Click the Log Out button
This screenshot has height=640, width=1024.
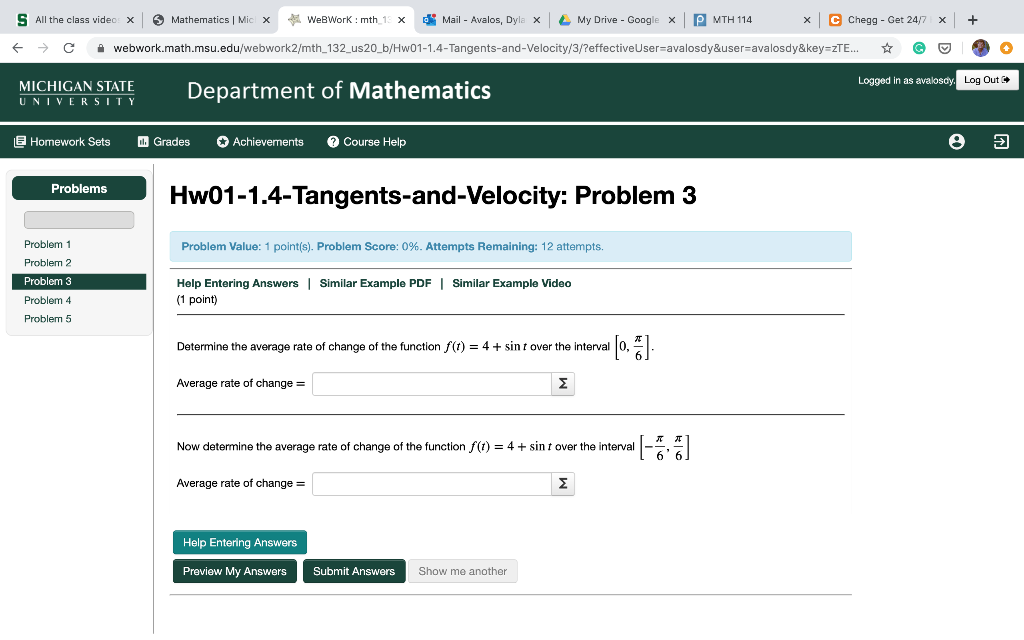987,80
